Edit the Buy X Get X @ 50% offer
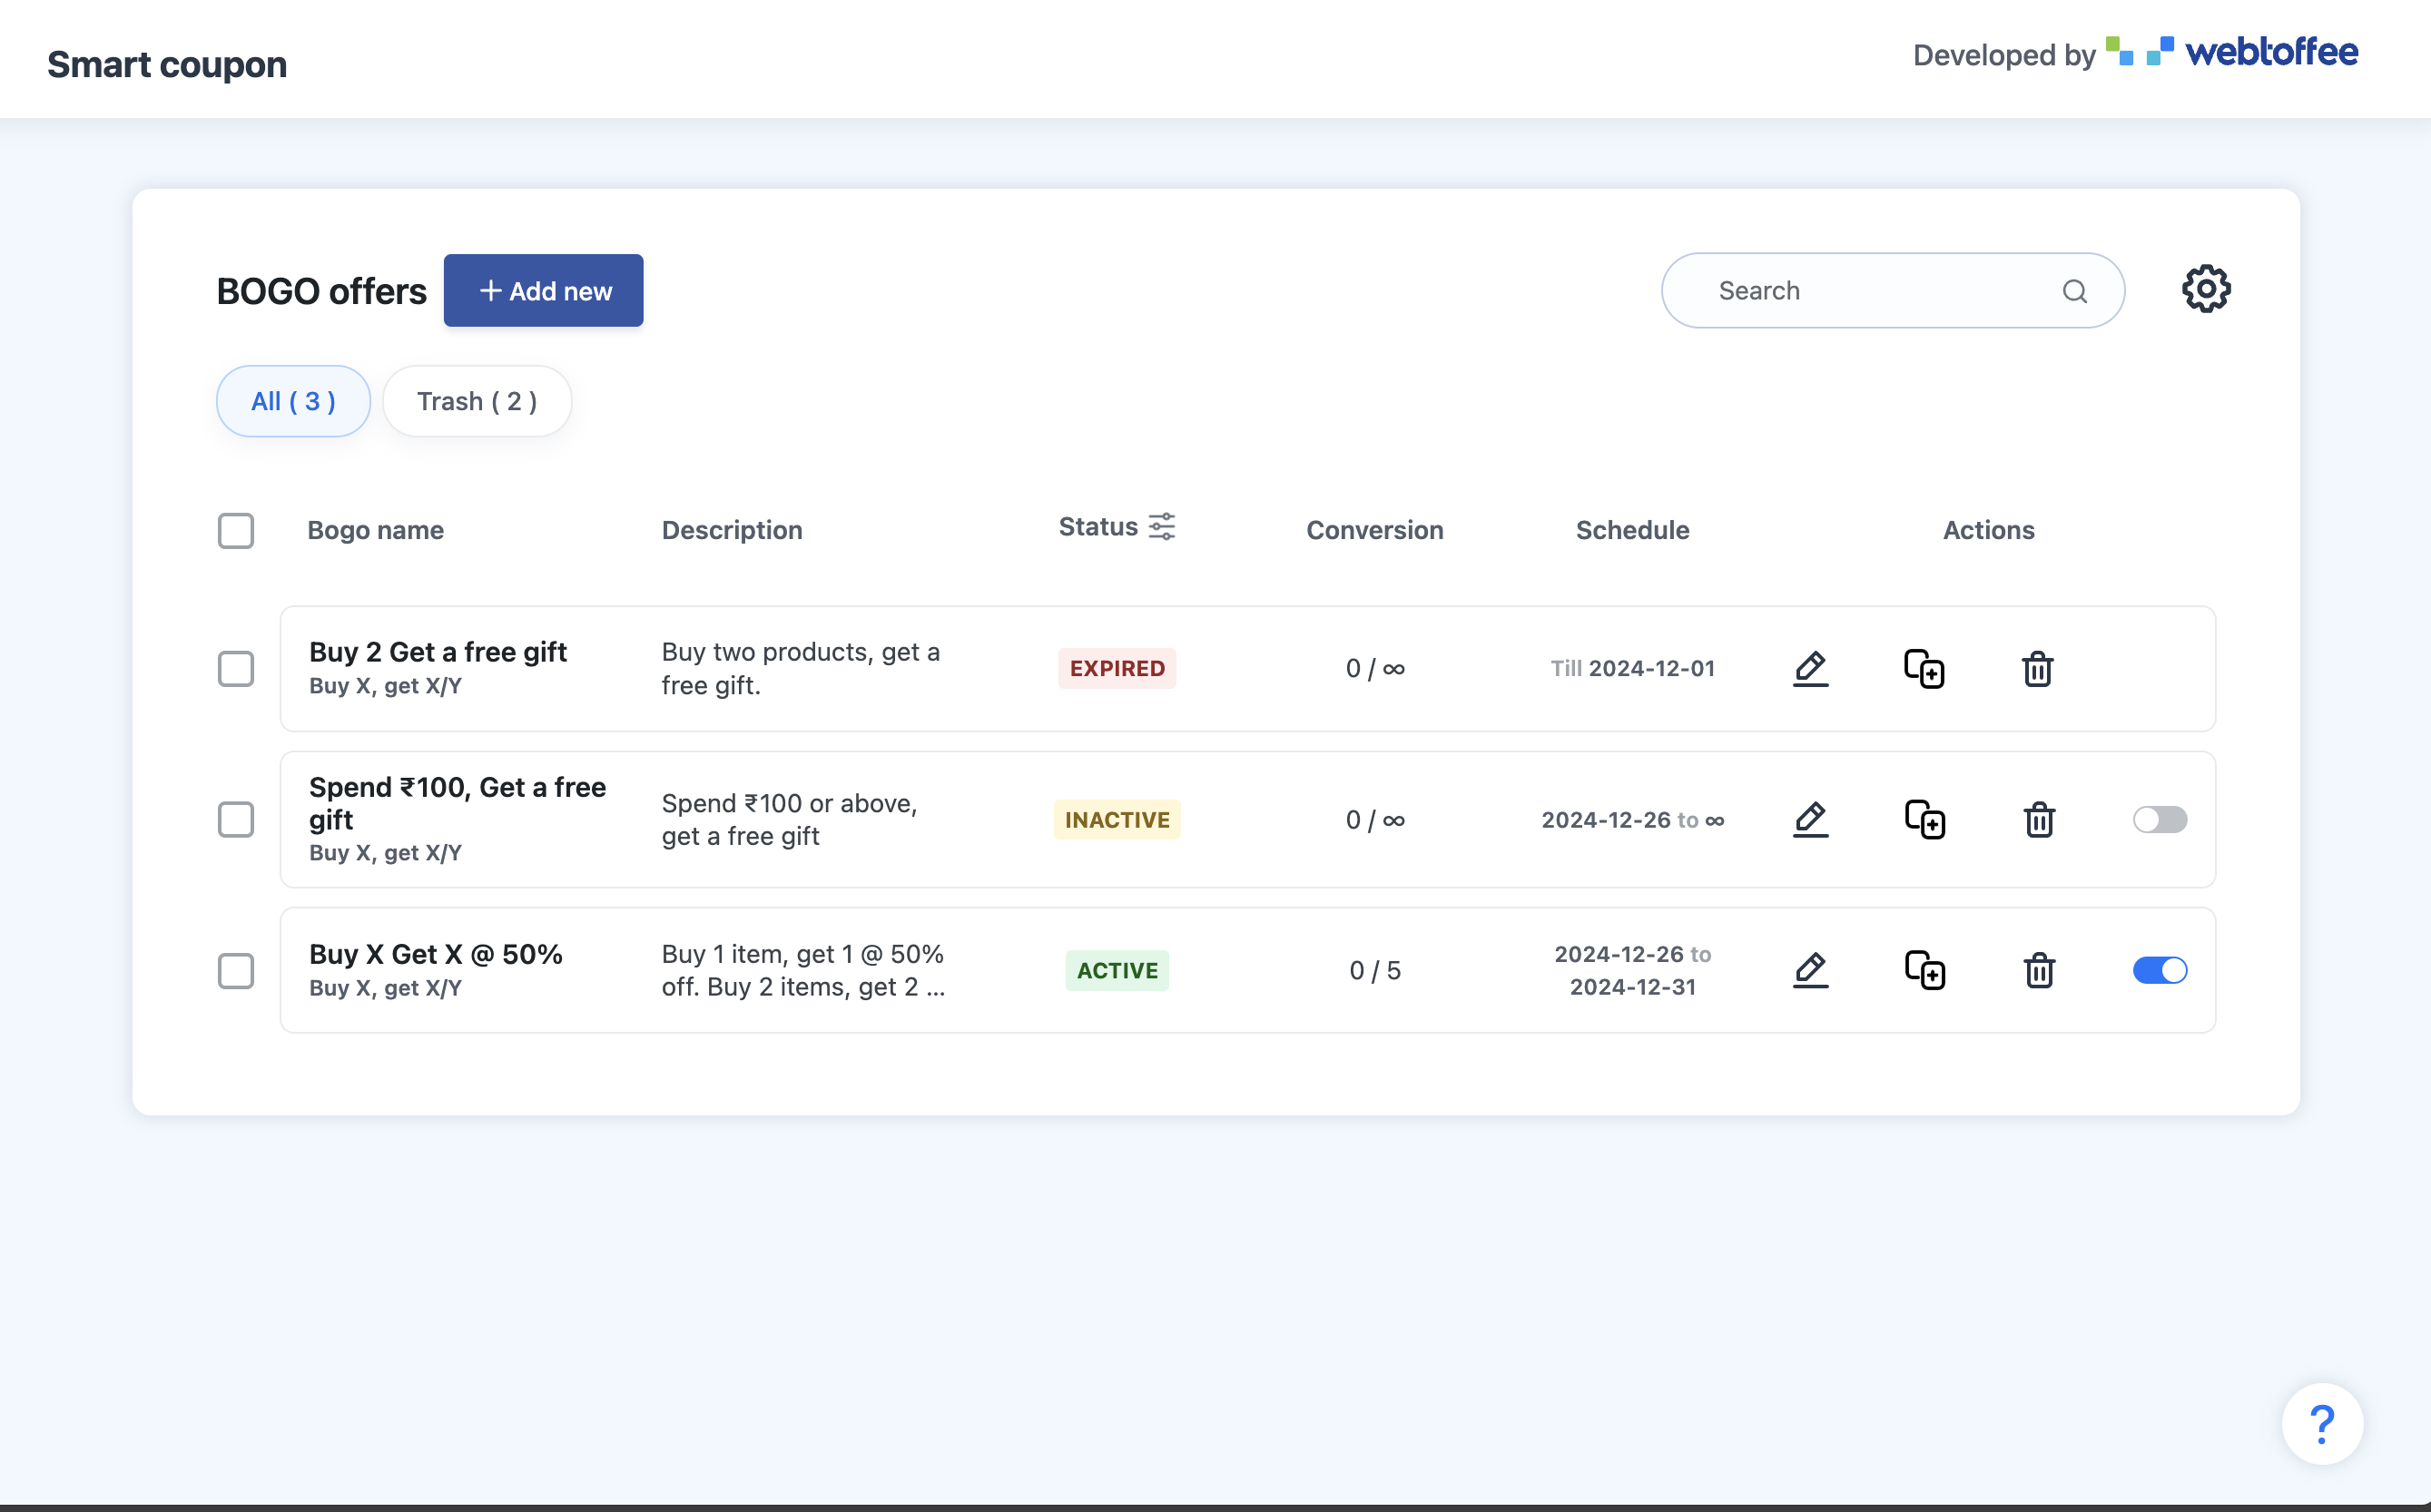 tap(1810, 970)
